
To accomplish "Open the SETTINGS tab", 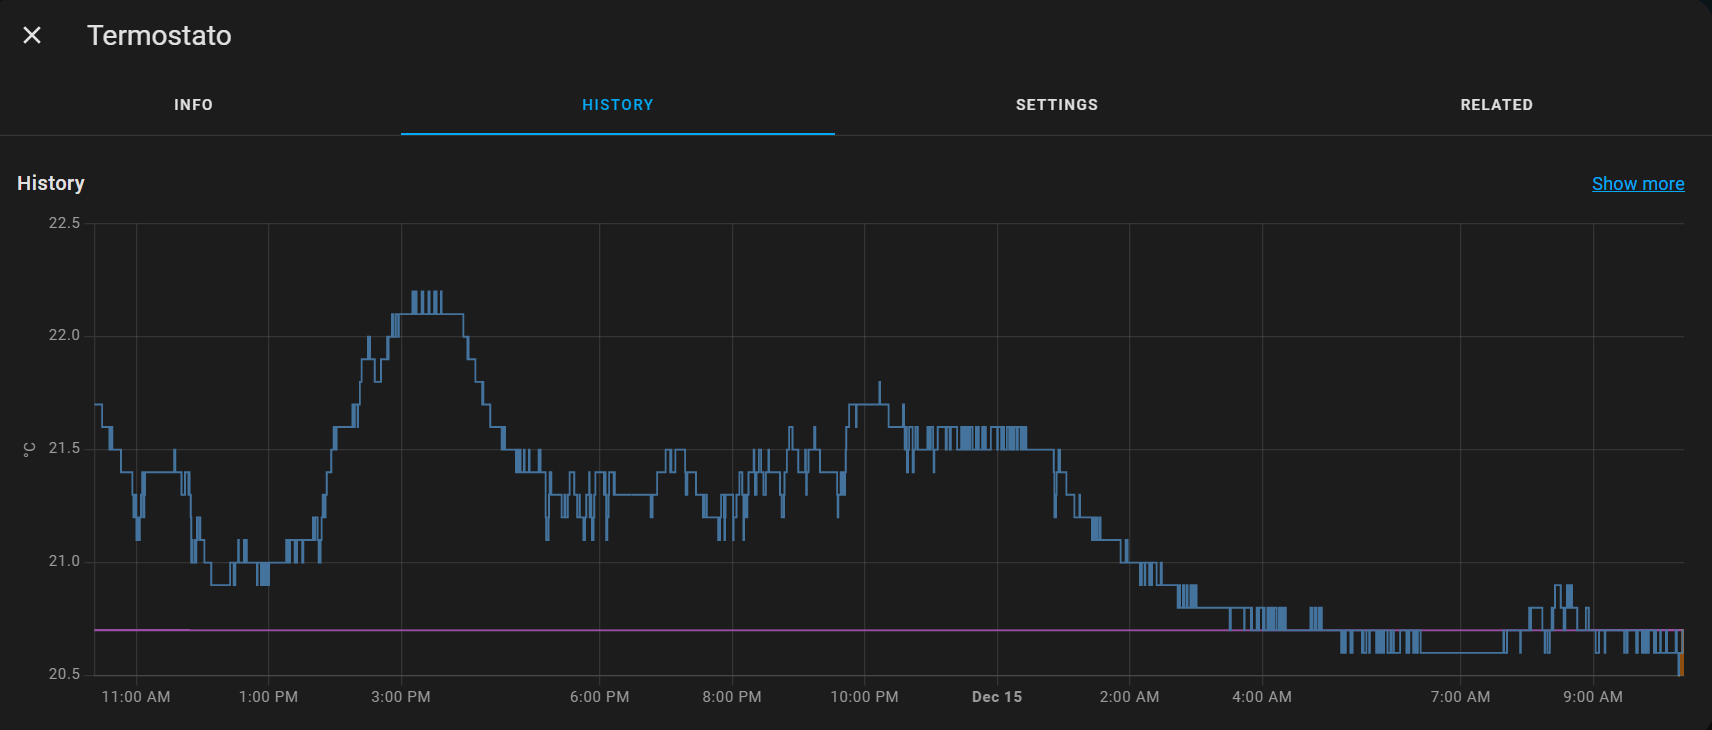I will pyautogui.click(x=1056, y=105).
